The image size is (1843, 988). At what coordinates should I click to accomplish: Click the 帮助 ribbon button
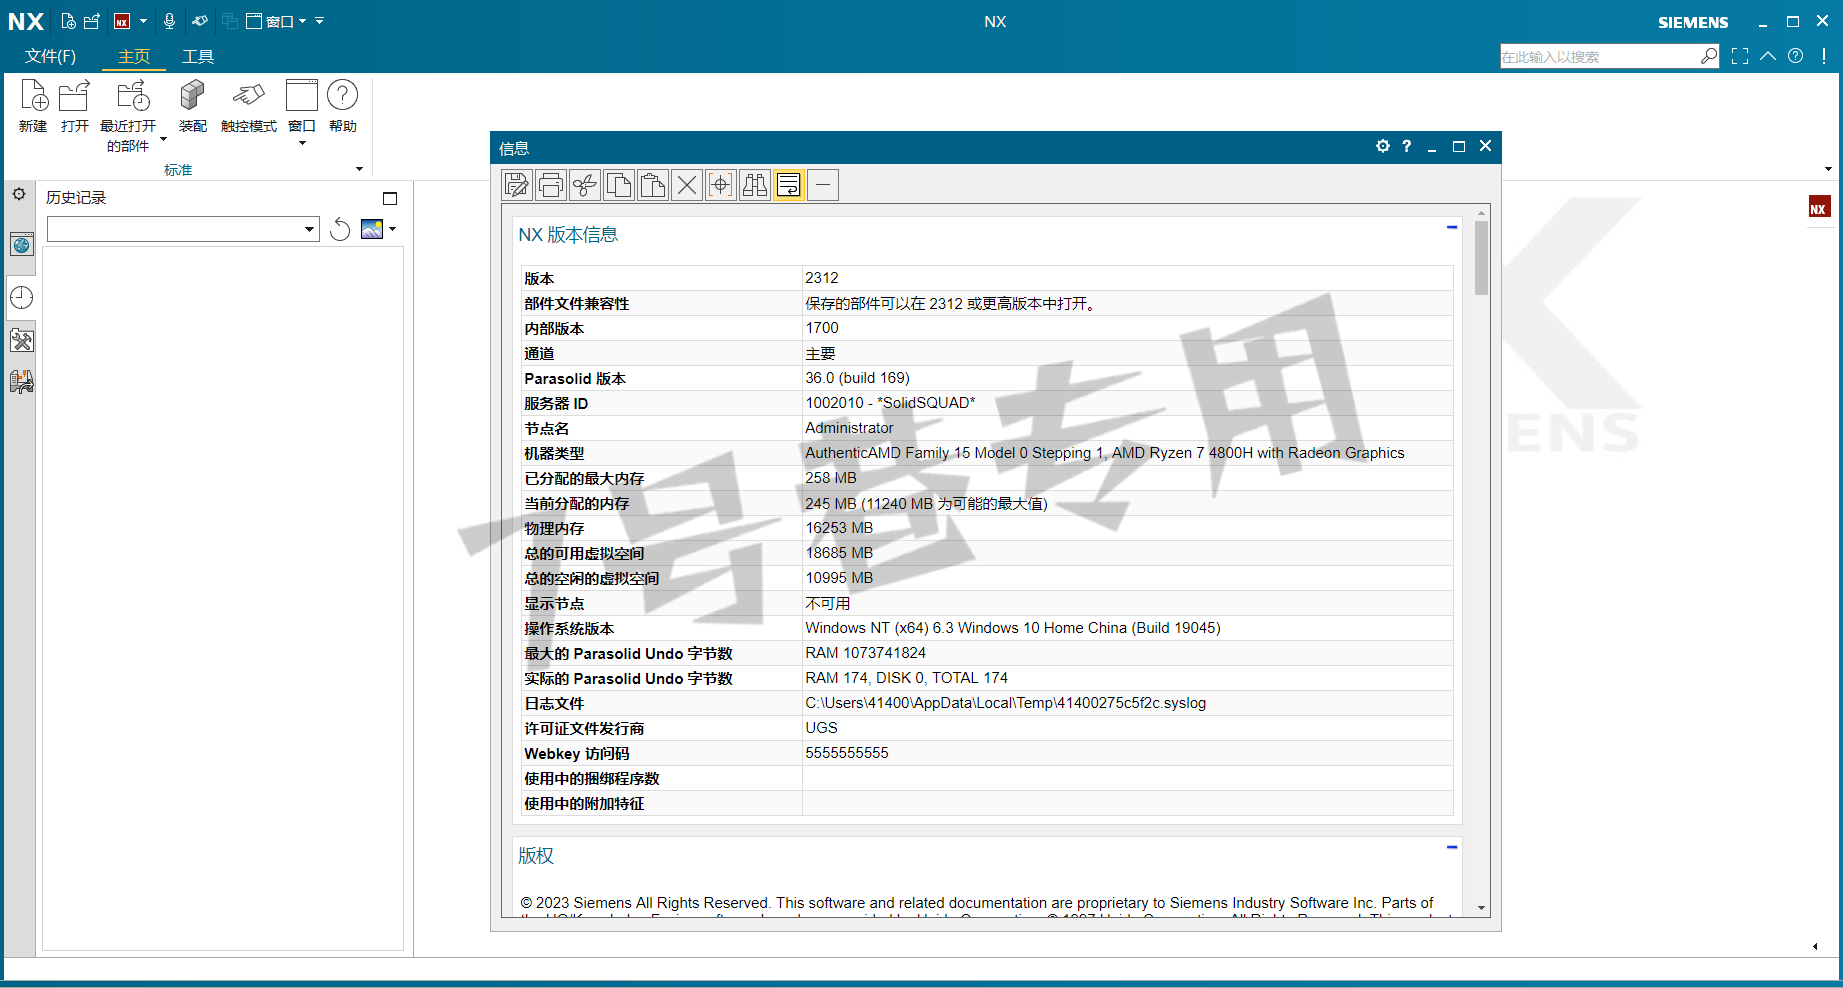(x=343, y=106)
